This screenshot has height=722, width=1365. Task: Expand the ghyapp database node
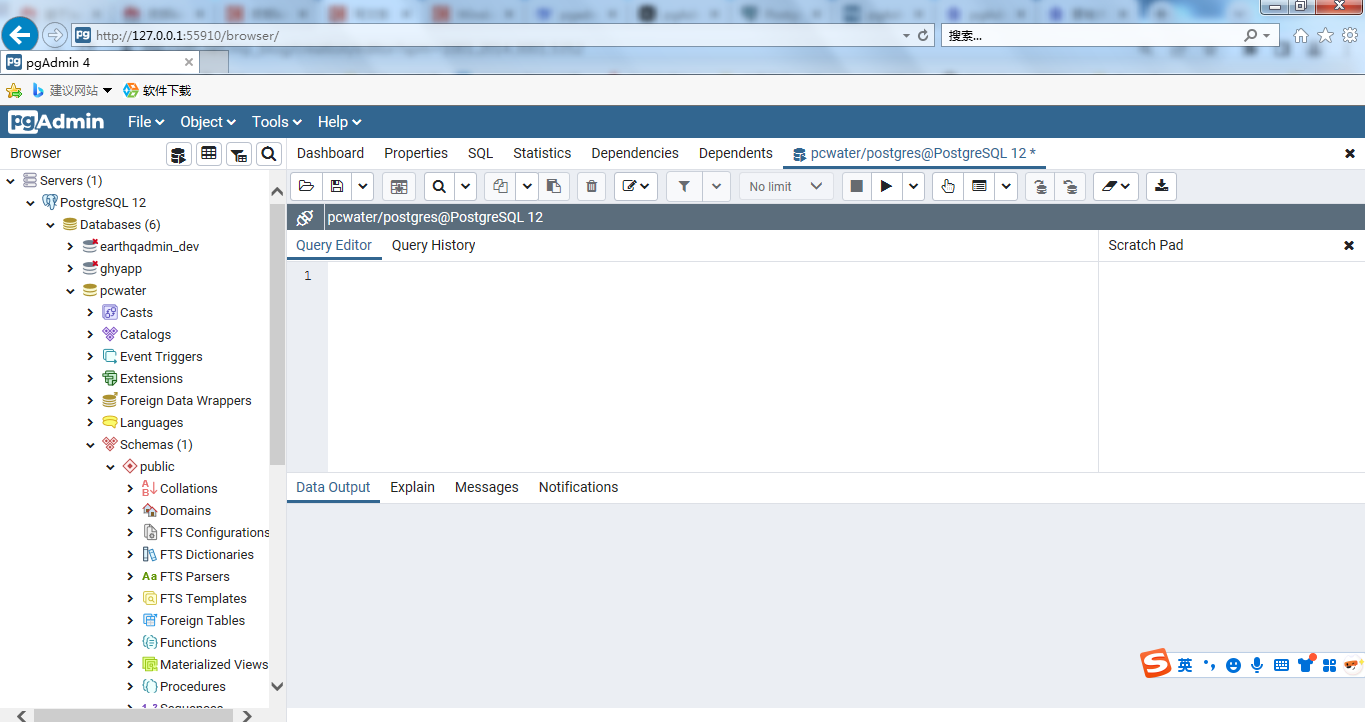tap(70, 269)
